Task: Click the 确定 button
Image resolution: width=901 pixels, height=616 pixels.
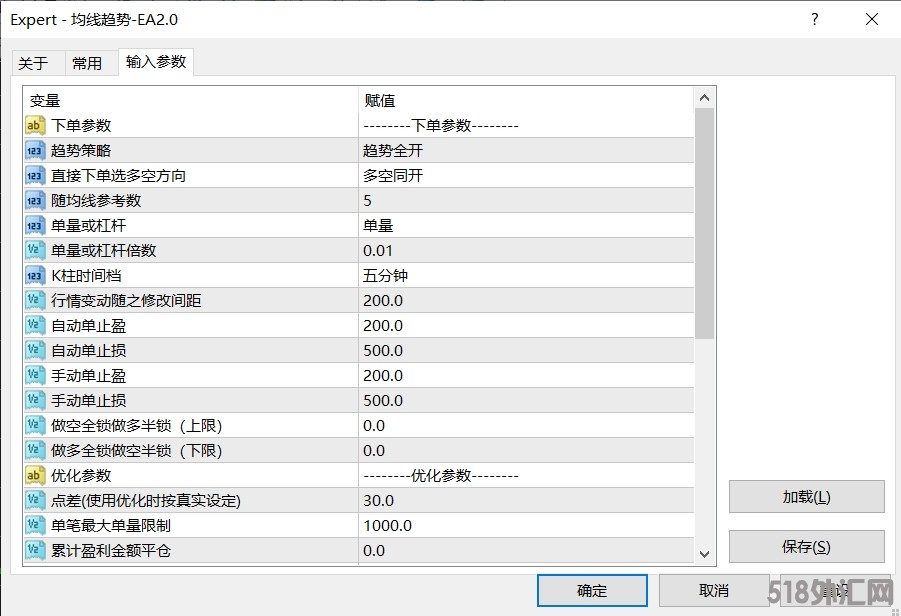Action: 592,590
